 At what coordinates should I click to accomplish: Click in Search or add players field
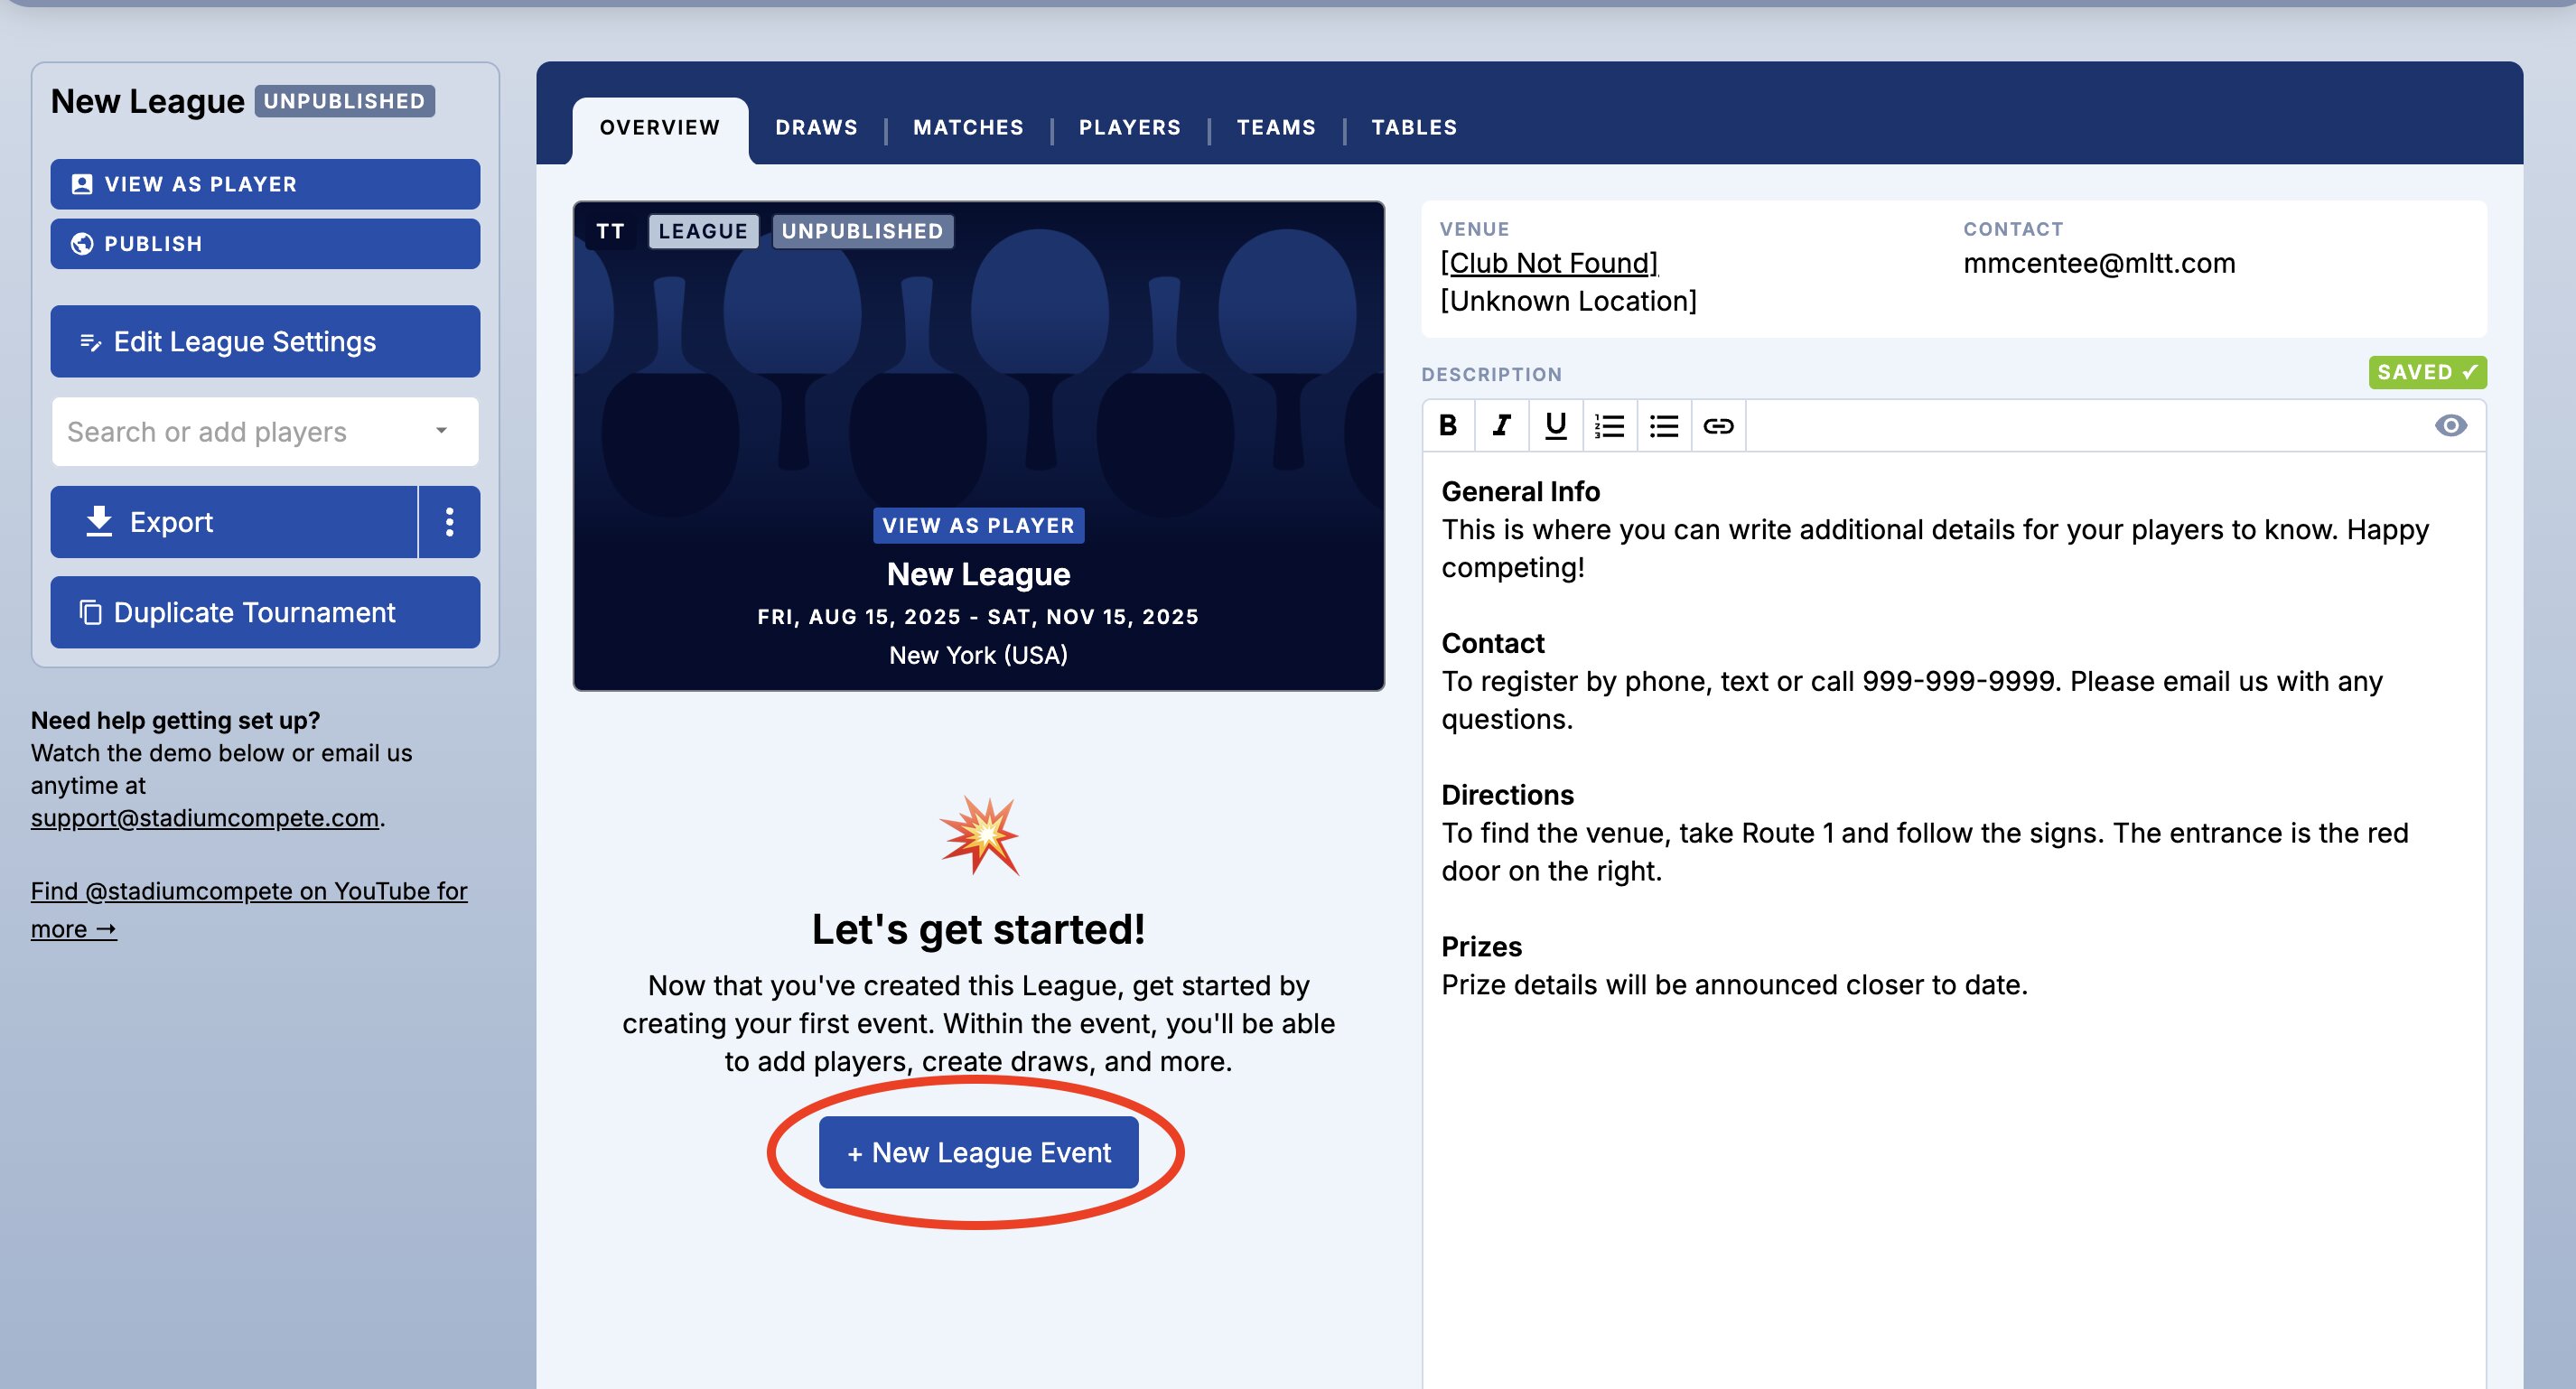pyautogui.click(x=230, y=432)
